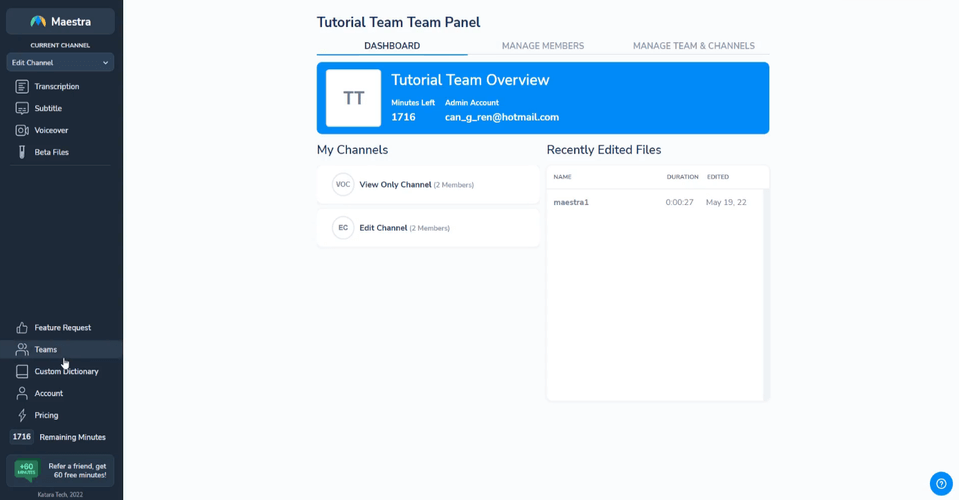959x500 pixels.
Task: Click the admin email can_g_ren@hotmail.com
Action: pyautogui.click(x=502, y=117)
